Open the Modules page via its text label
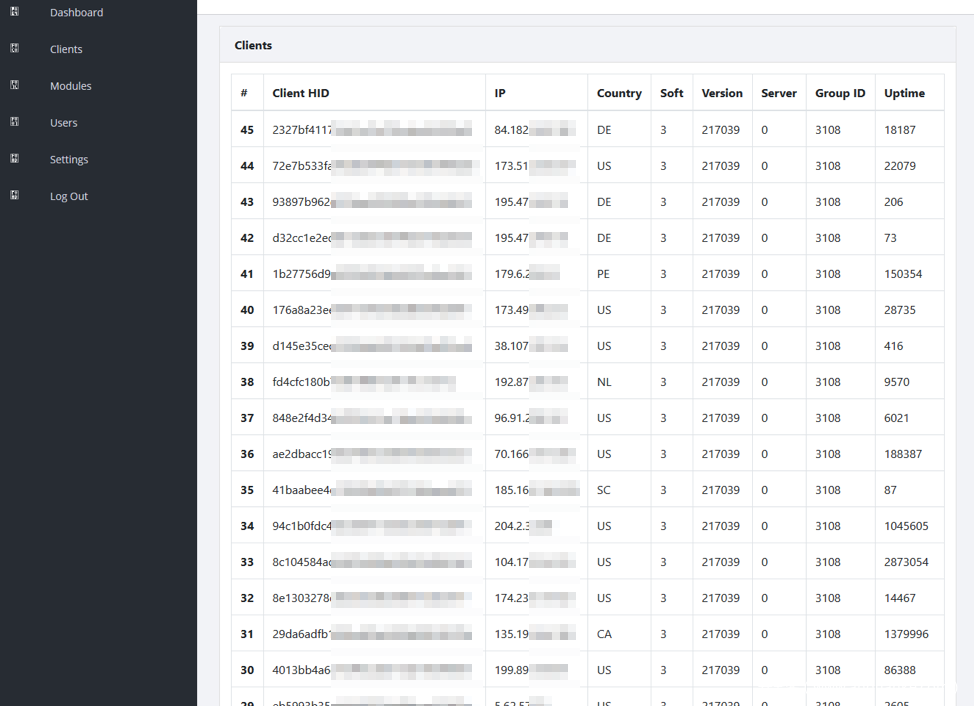This screenshot has width=974, height=706. click(x=70, y=86)
